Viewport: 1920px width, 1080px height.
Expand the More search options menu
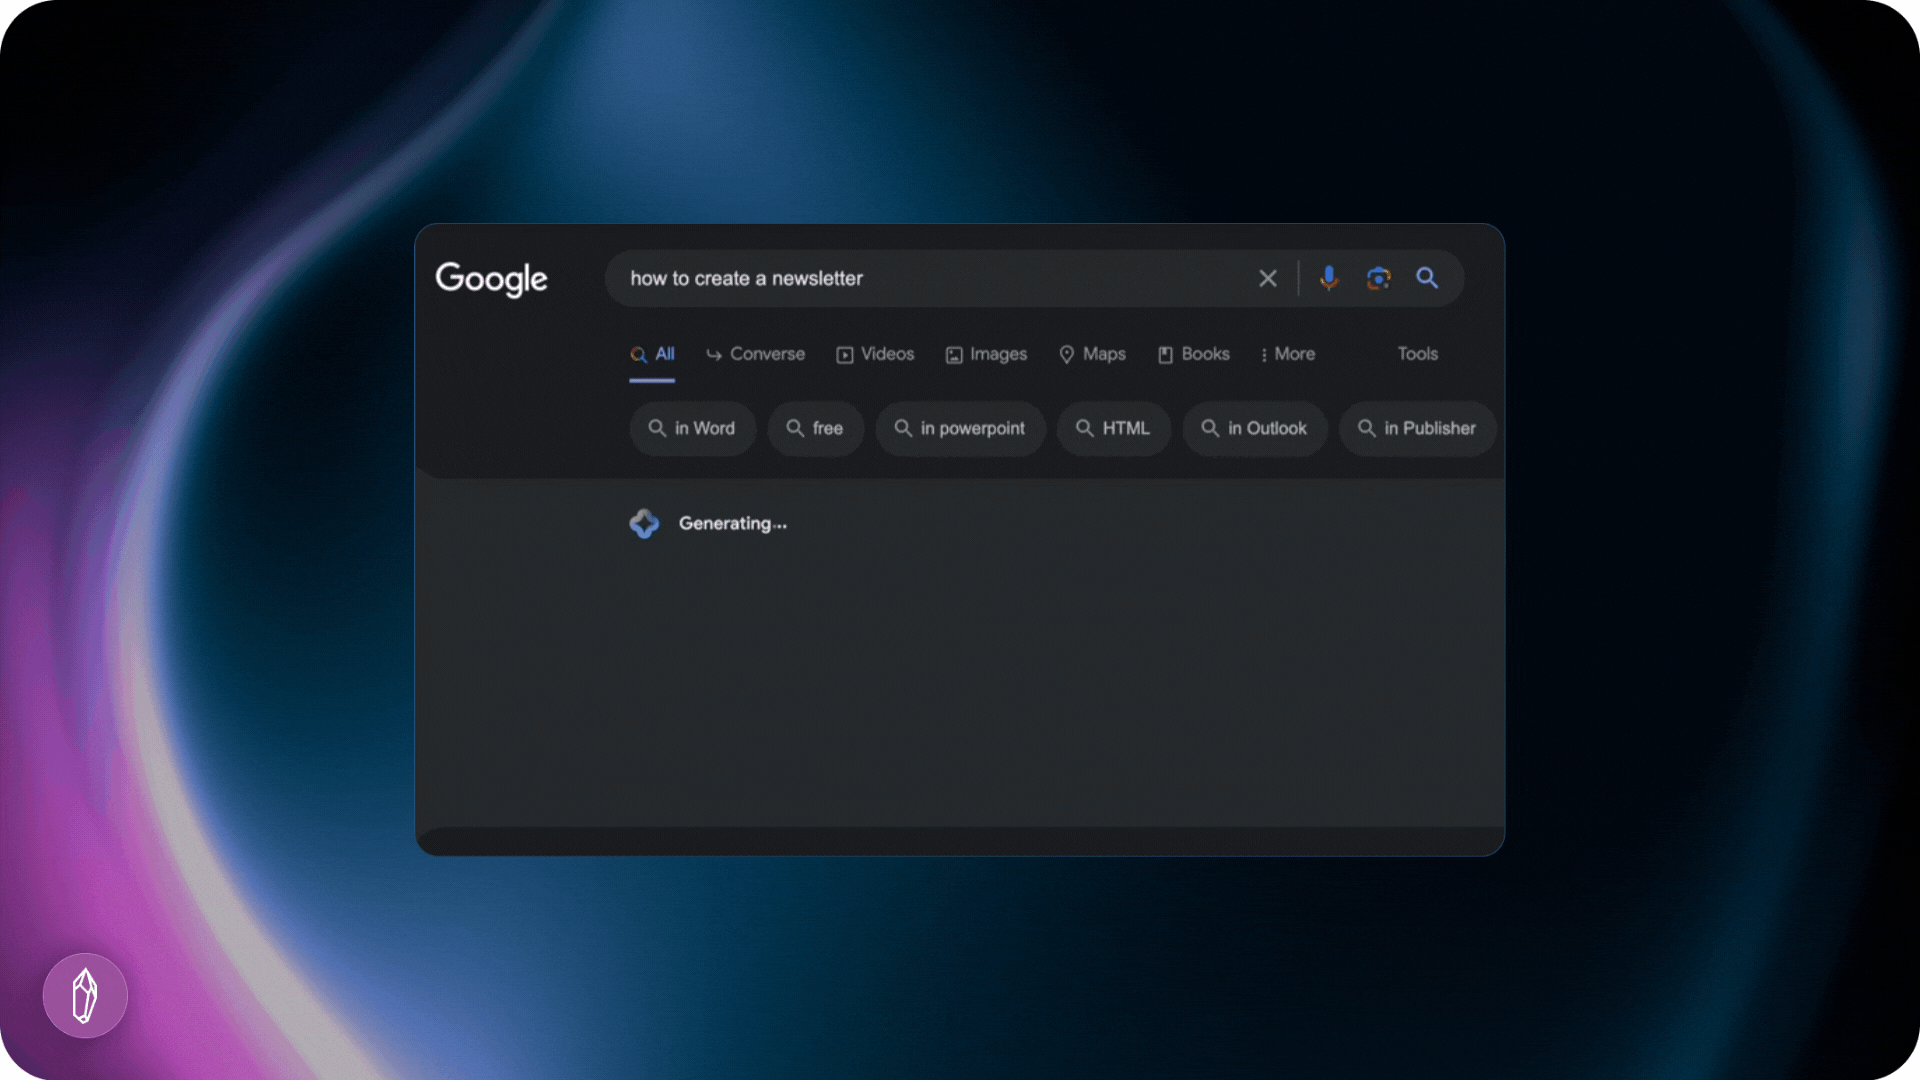point(1288,354)
